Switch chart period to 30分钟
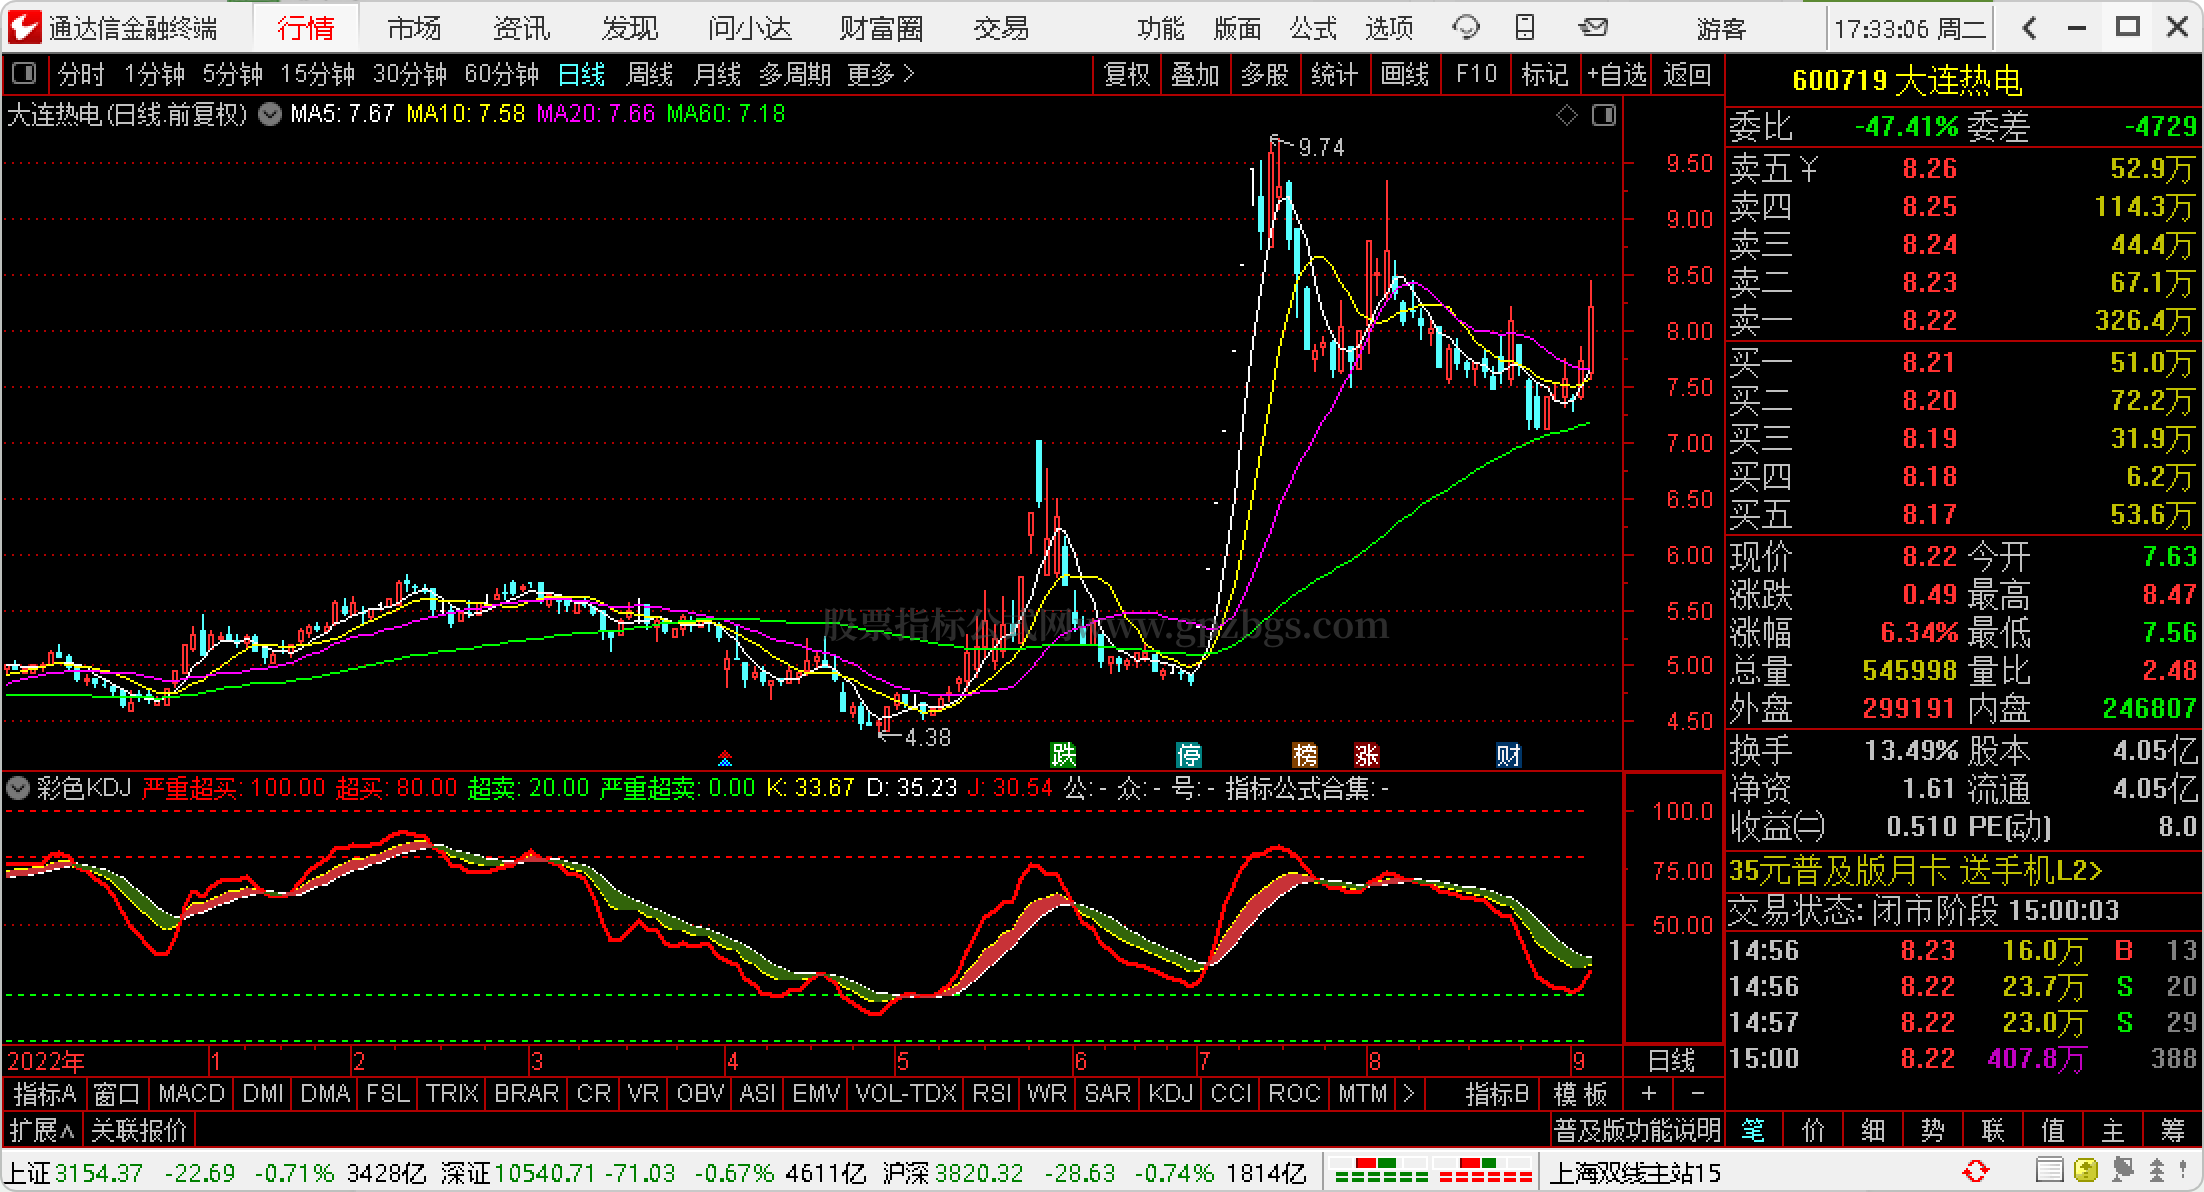Image resolution: width=2204 pixels, height=1192 pixels. 410,75
